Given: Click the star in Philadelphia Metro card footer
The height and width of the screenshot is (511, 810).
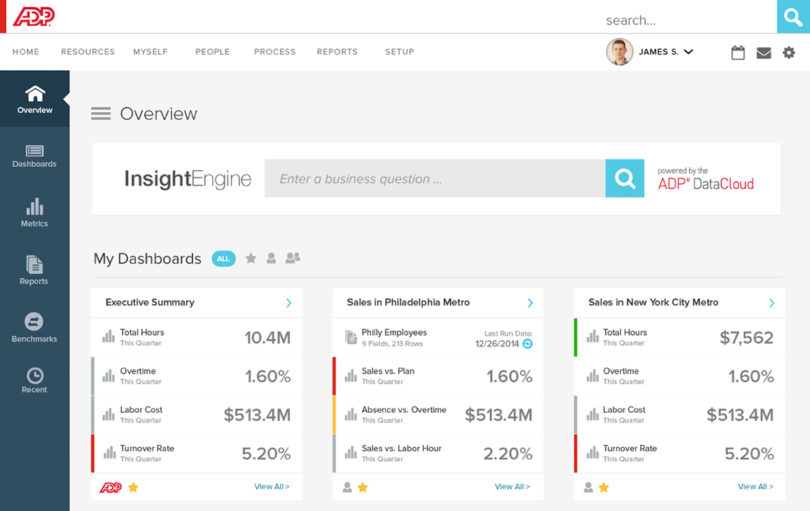Looking at the screenshot, I should (x=363, y=487).
